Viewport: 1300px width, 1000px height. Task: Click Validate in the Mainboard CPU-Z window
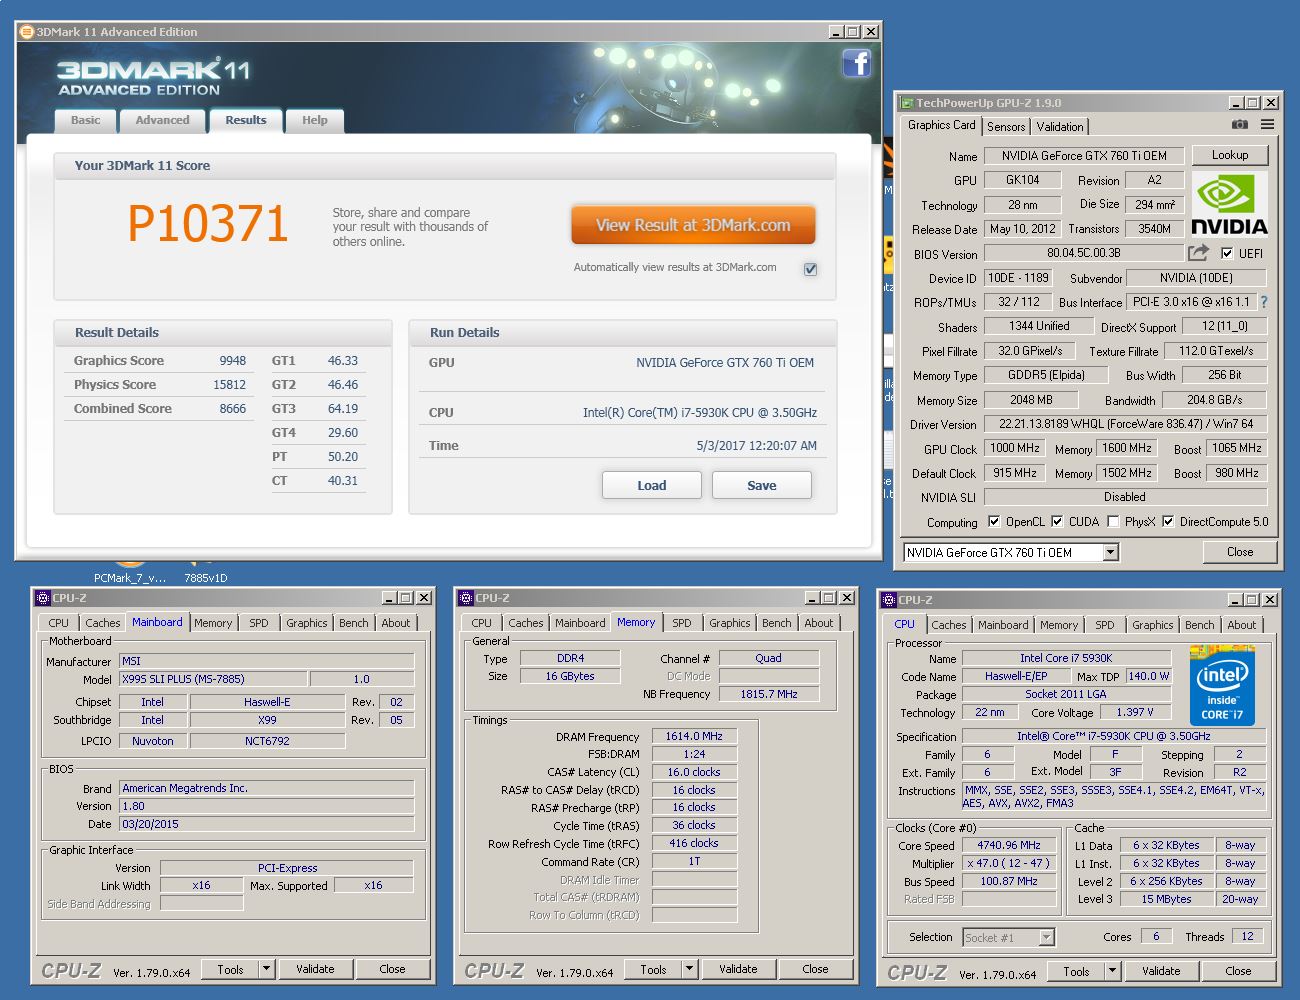coord(315,969)
